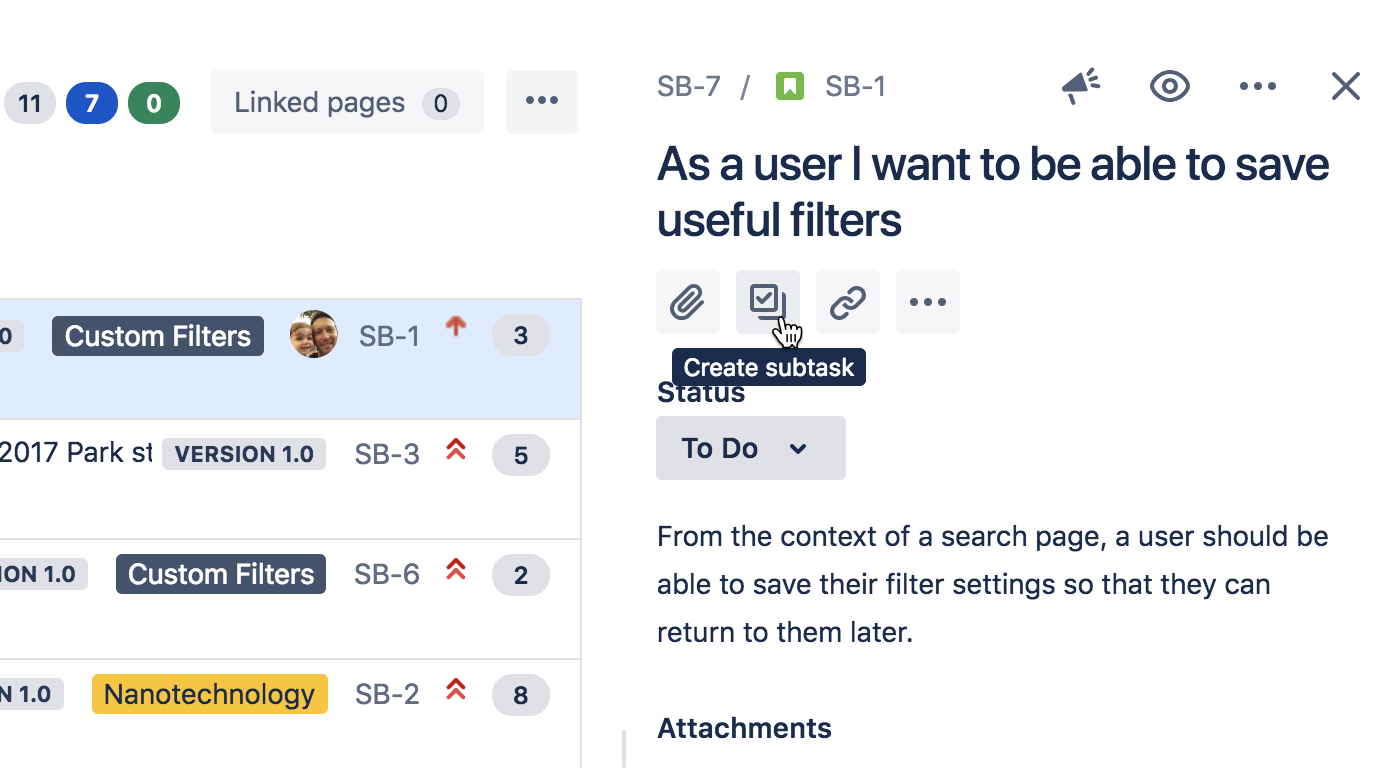Click the link issue icon
1400x768 pixels.
tap(848, 302)
